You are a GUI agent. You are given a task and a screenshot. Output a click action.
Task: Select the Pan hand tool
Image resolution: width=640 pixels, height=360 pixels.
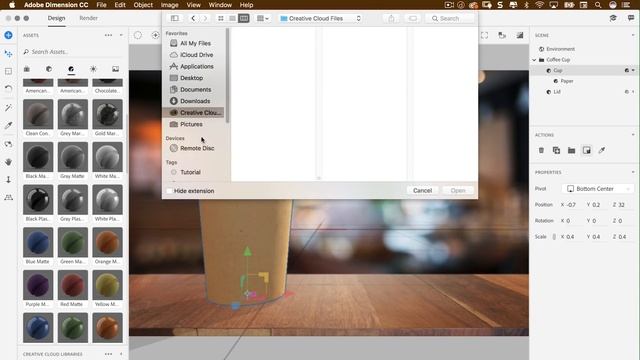click(8, 162)
